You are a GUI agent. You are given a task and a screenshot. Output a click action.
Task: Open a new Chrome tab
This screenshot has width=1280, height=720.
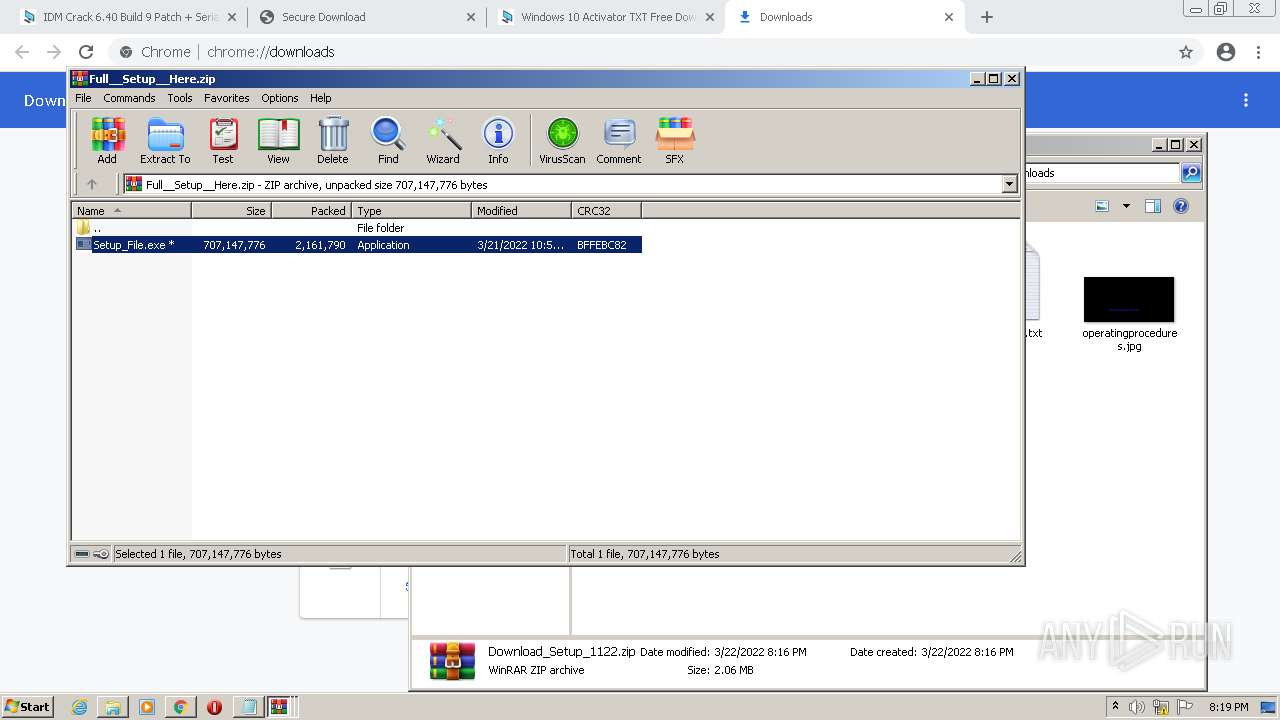[987, 17]
